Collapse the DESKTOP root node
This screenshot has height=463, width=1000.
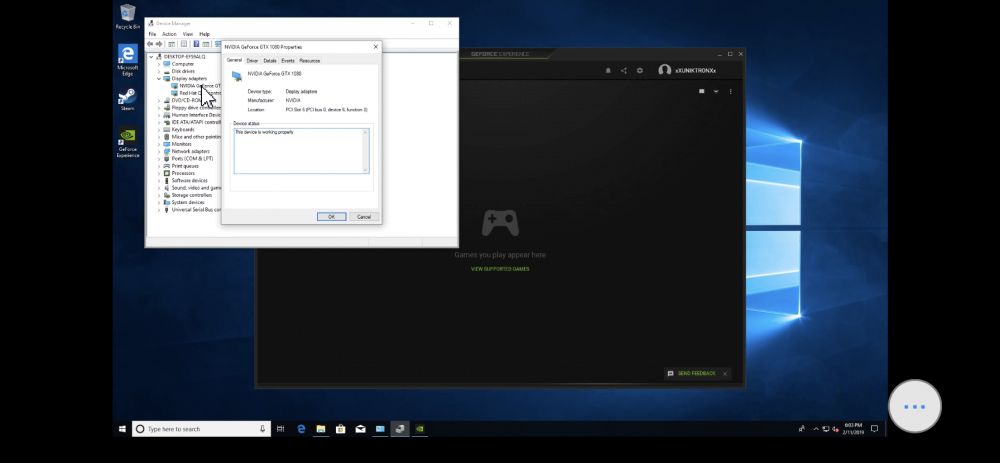click(x=151, y=57)
